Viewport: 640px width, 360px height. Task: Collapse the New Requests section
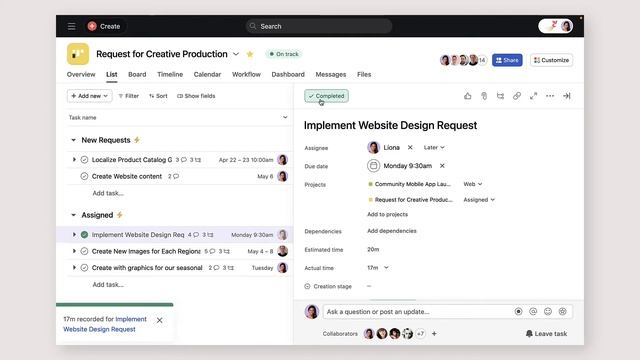coord(73,140)
